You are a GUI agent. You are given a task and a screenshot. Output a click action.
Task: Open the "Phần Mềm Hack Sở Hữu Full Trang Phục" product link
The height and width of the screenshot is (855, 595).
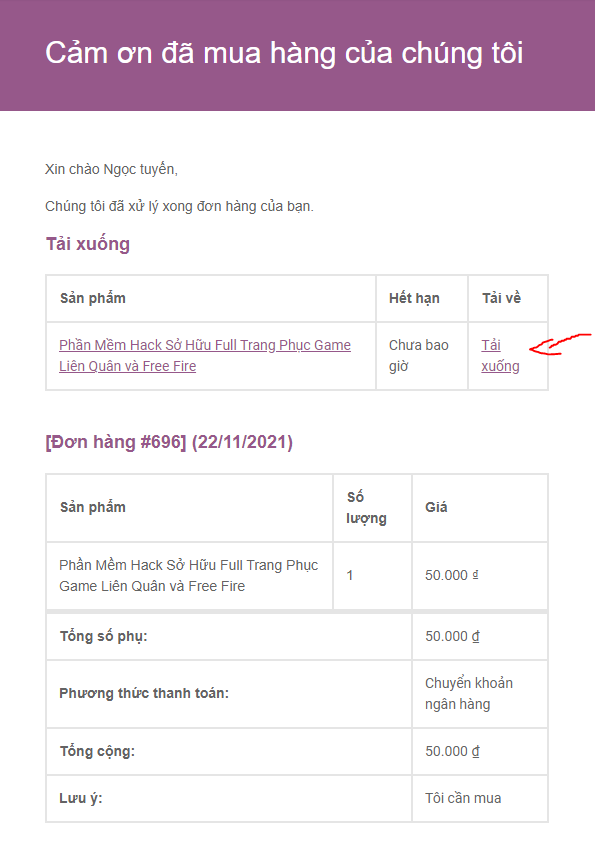(x=205, y=356)
